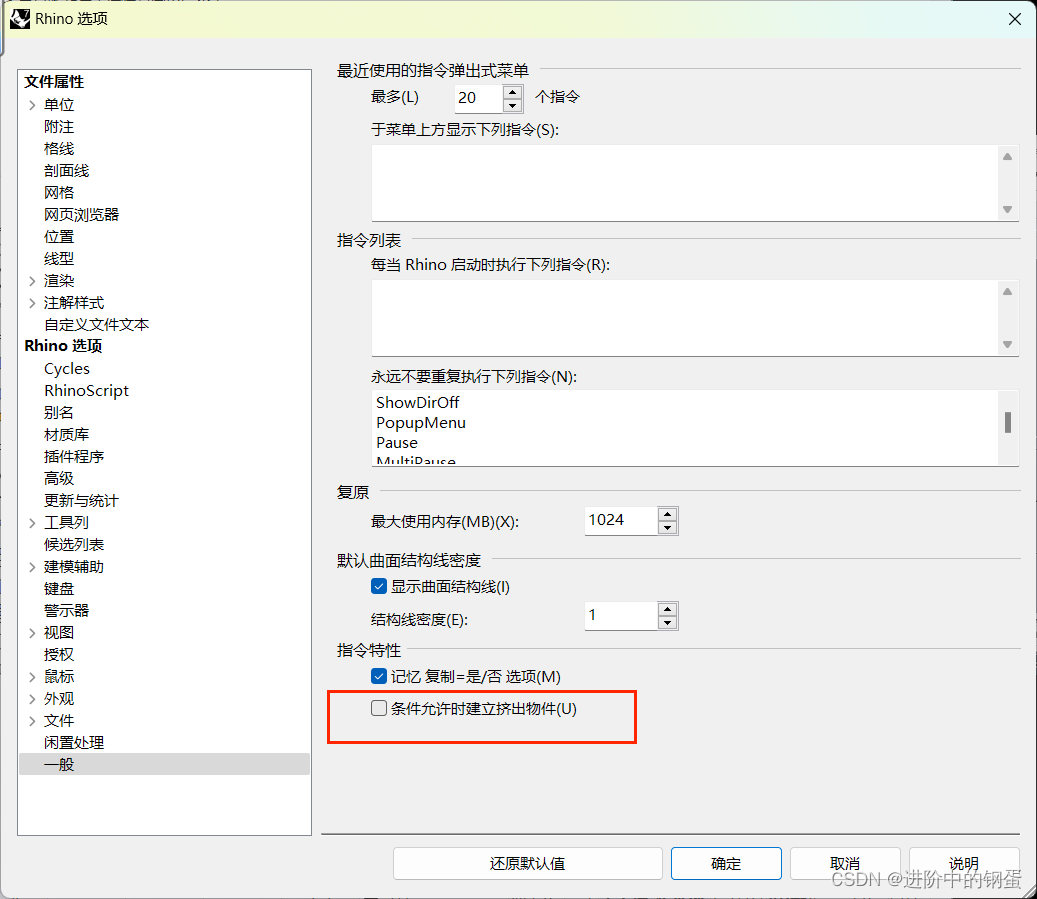This screenshot has width=1037, height=899.
Task: Click the 结构线密度 field showing 1
Action: [x=621, y=617]
